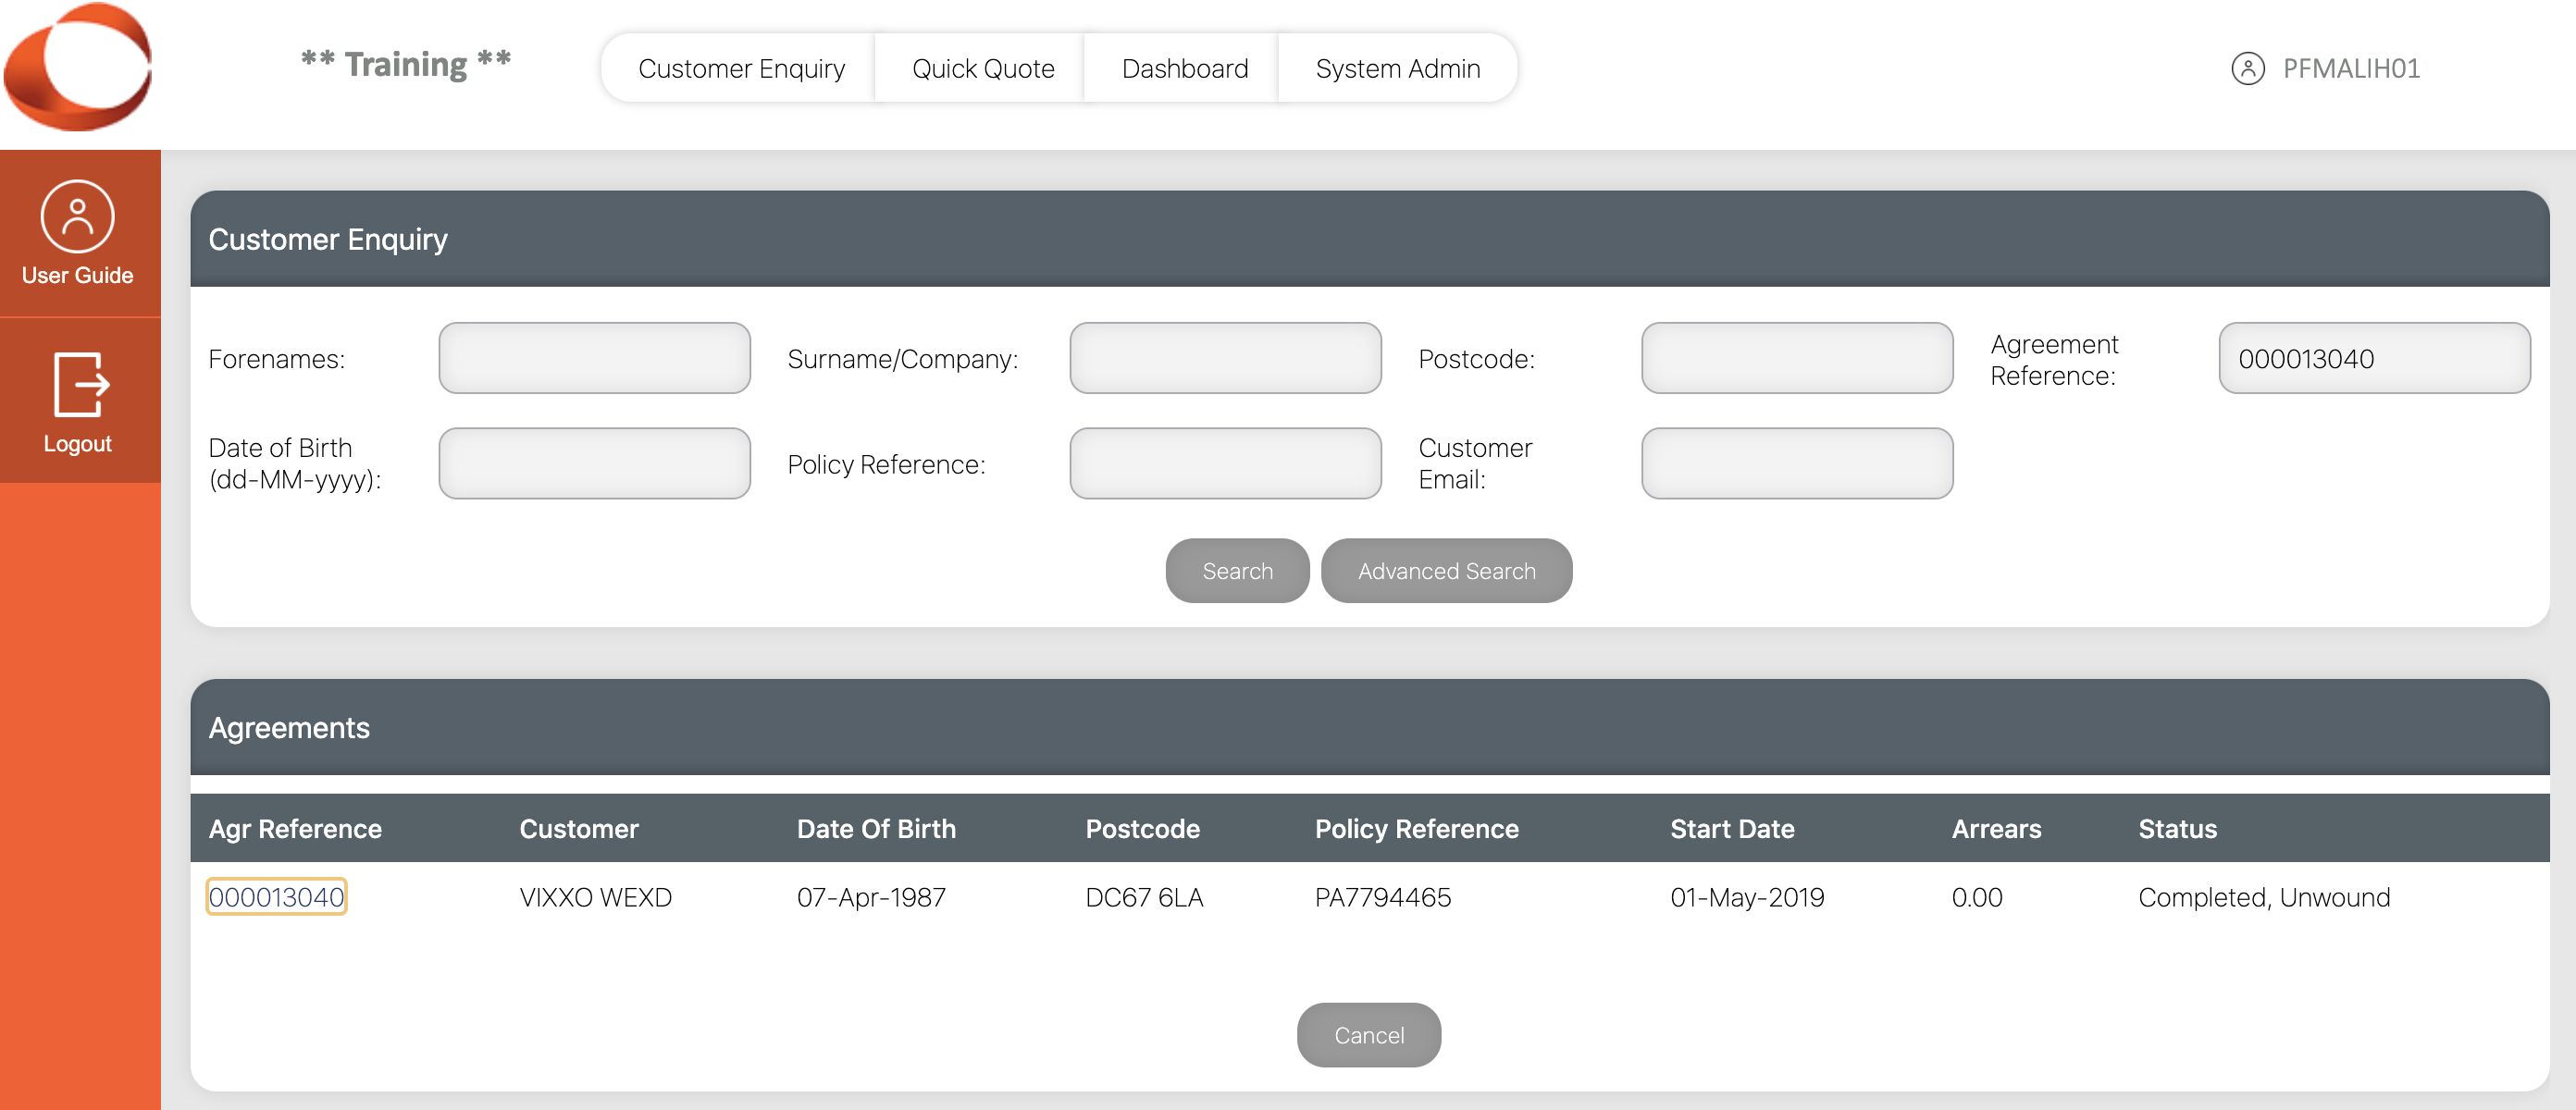
Task: Click the System Admin navigation tab
Action: (1398, 68)
